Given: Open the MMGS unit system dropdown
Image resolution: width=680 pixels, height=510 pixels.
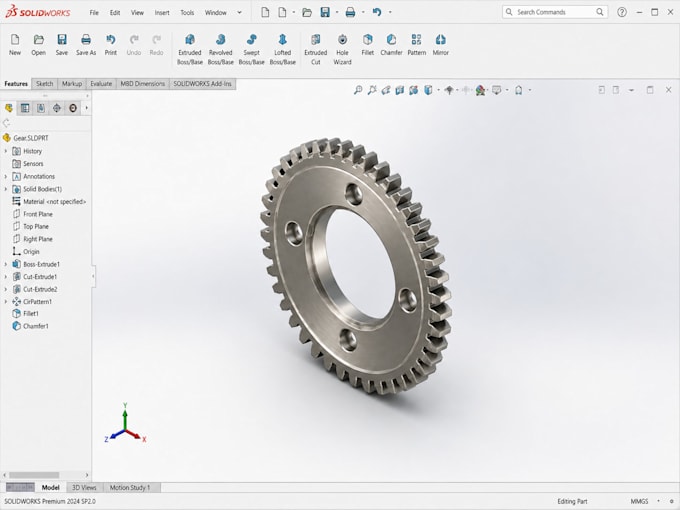Looking at the screenshot, I should 658,501.
